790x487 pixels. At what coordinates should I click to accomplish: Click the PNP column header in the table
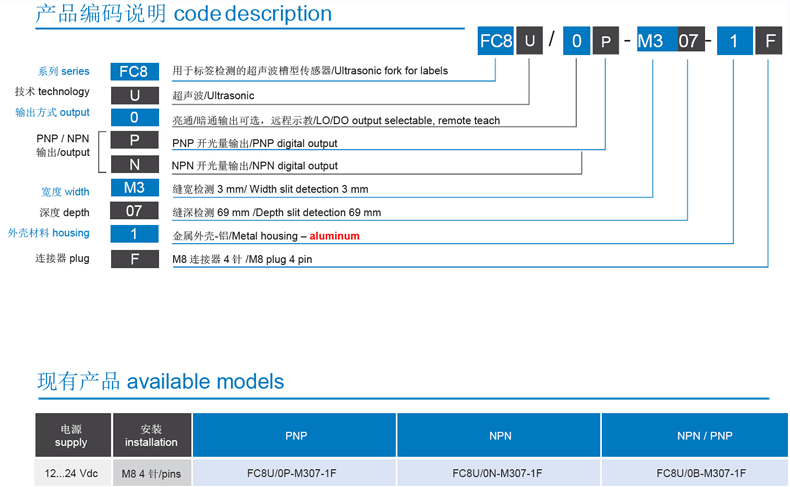click(295, 436)
